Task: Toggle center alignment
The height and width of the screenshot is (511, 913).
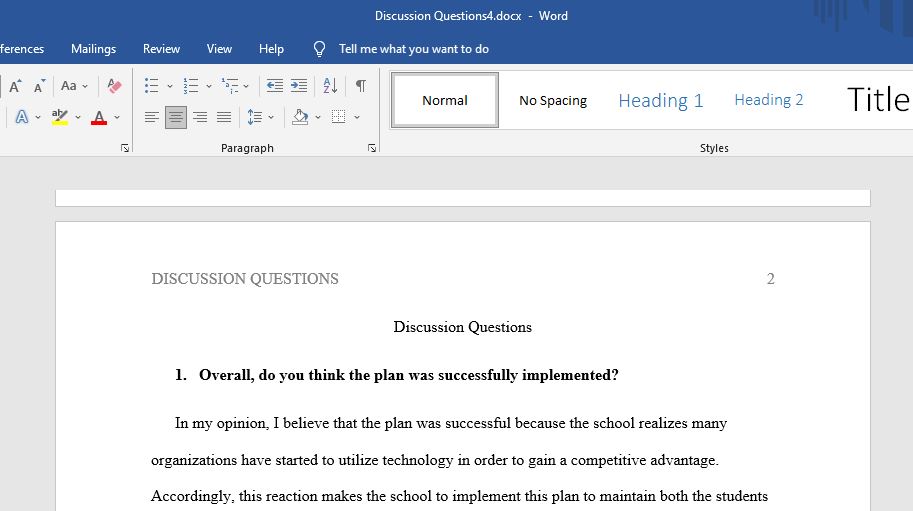Action: [176, 117]
